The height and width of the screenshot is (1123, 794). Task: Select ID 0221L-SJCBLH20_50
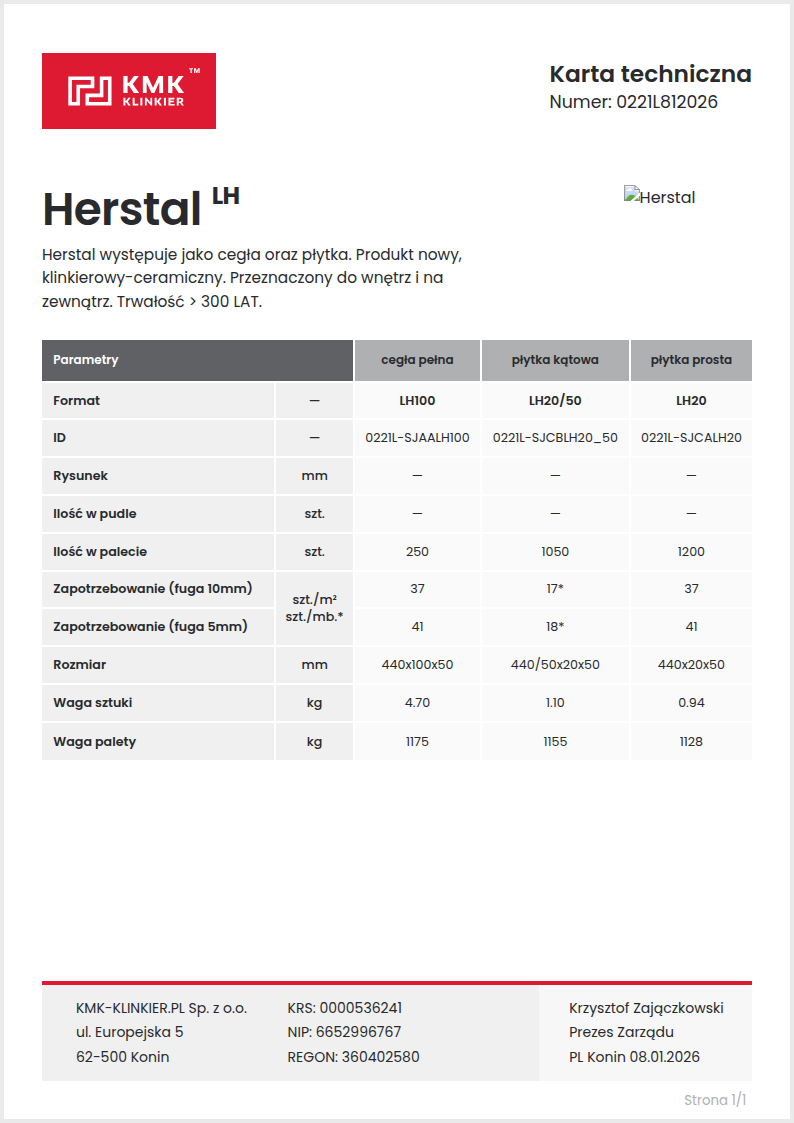[555, 438]
